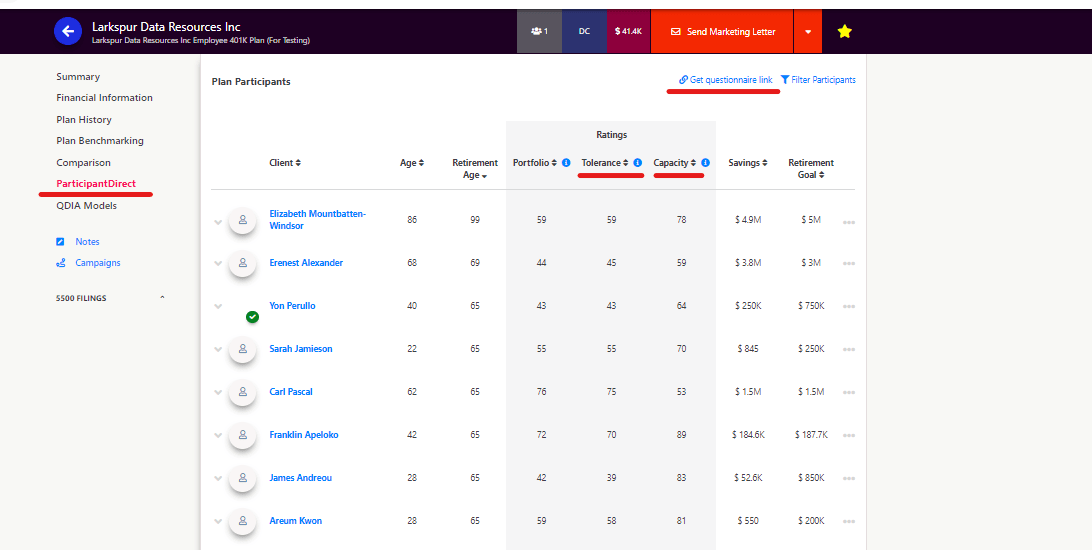The height and width of the screenshot is (550, 1092).
Task: Click the $41.4K plan value badge
Action: pos(628,32)
